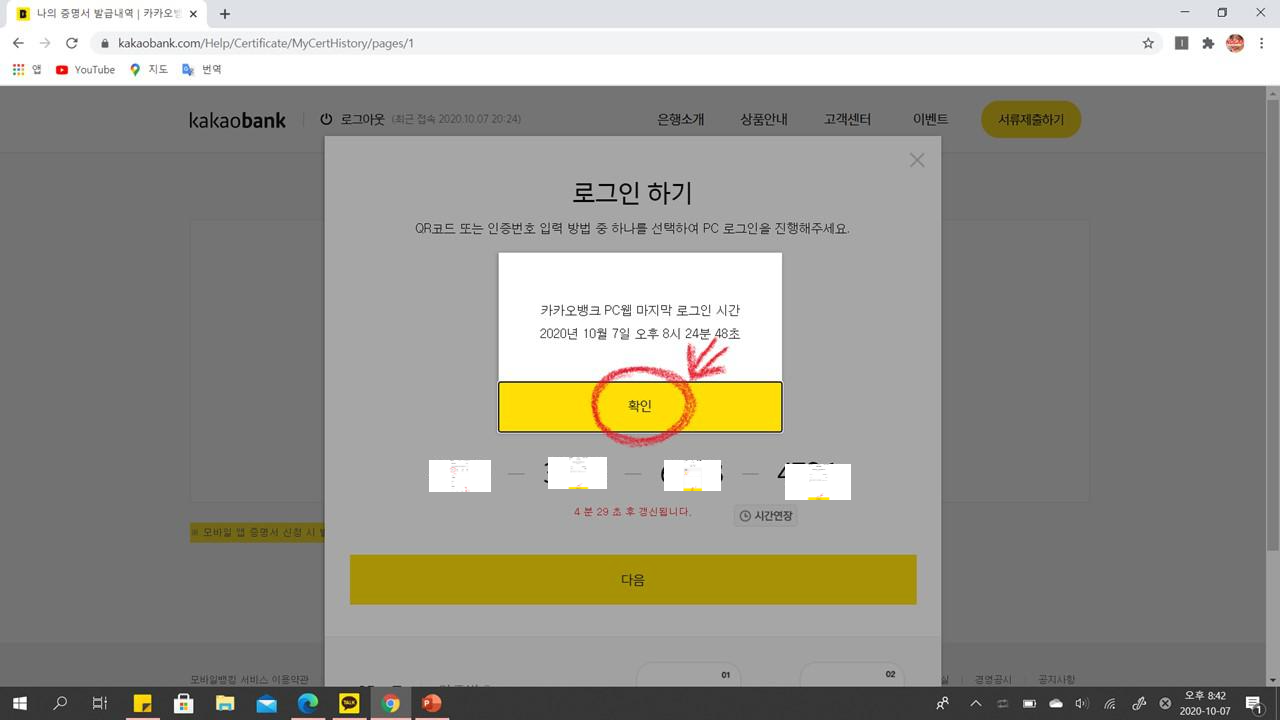Switch to Chrome in the taskbar
Screen dimensions: 1280x720
390,703
